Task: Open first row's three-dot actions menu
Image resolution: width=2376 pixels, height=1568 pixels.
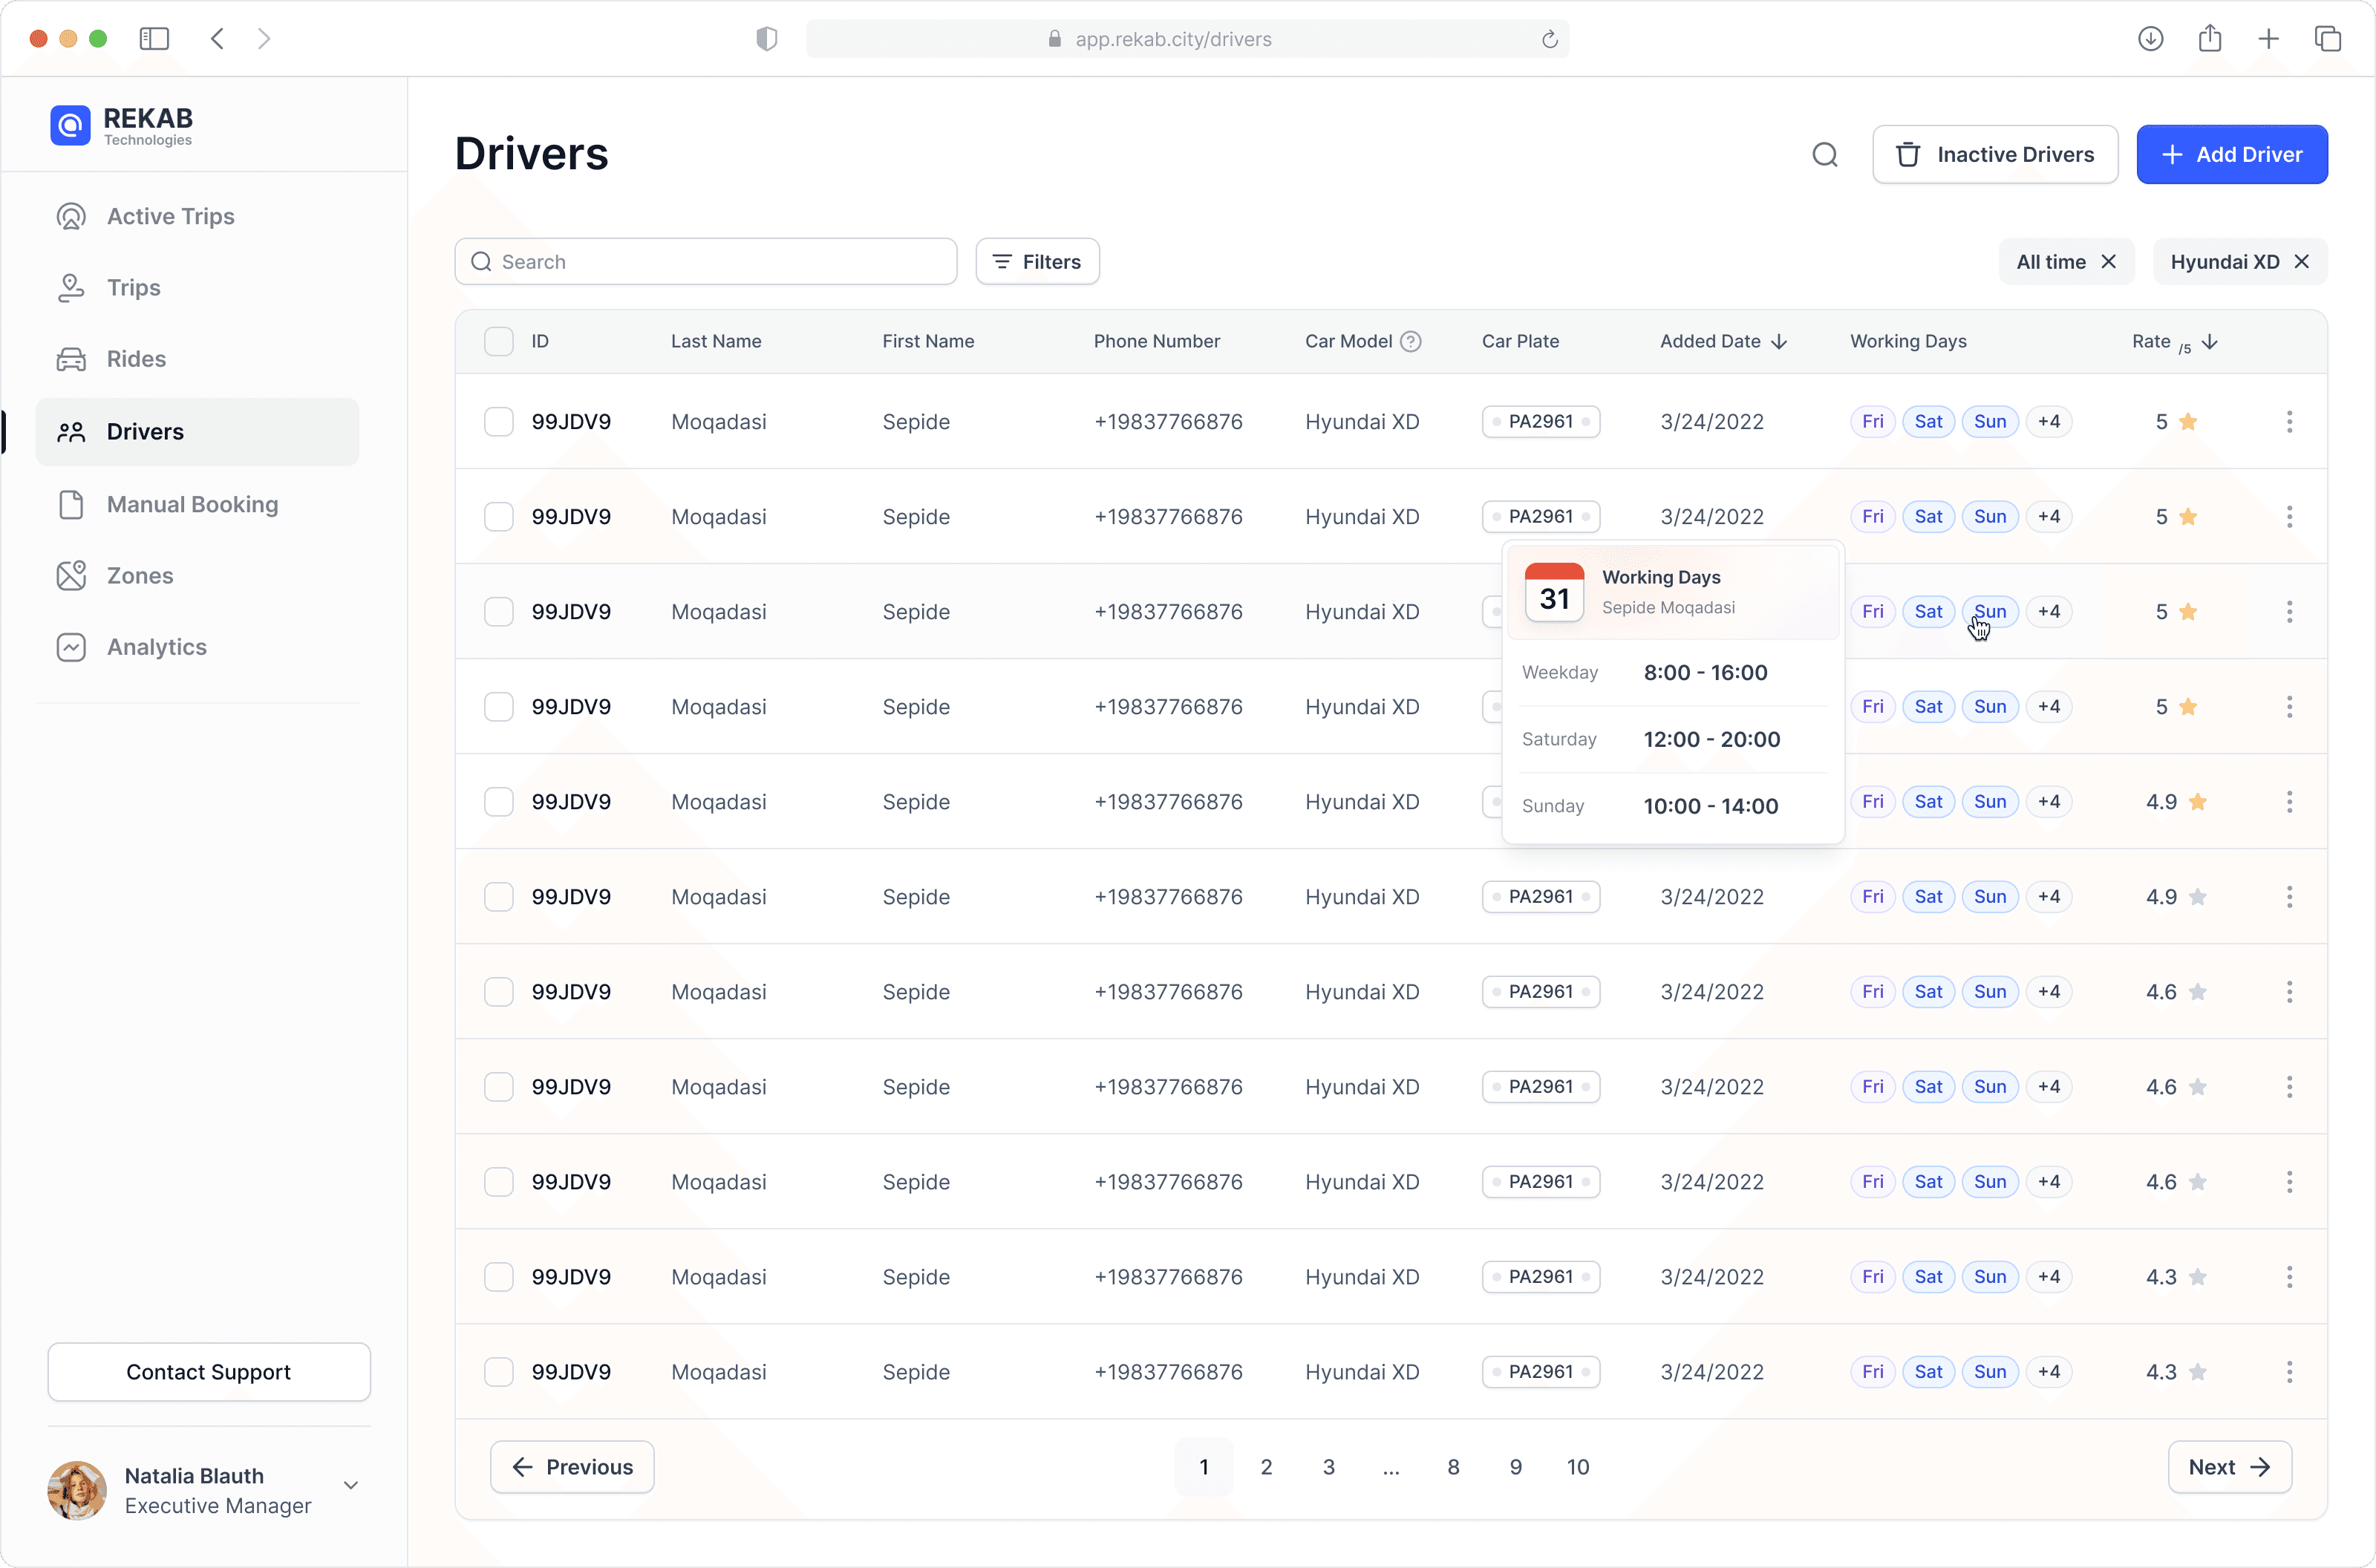Action: (2289, 421)
